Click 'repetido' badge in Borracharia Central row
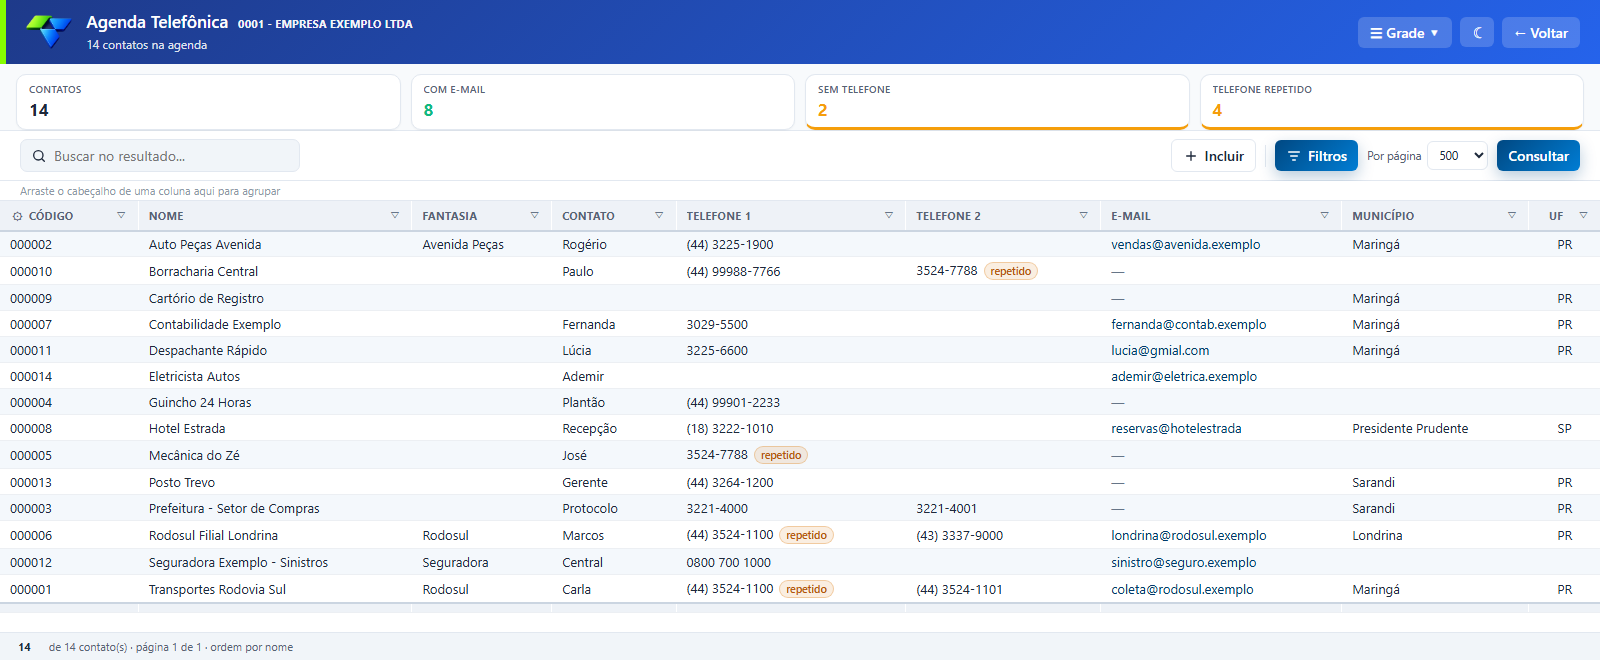This screenshot has height=660, width=1600. point(1011,271)
